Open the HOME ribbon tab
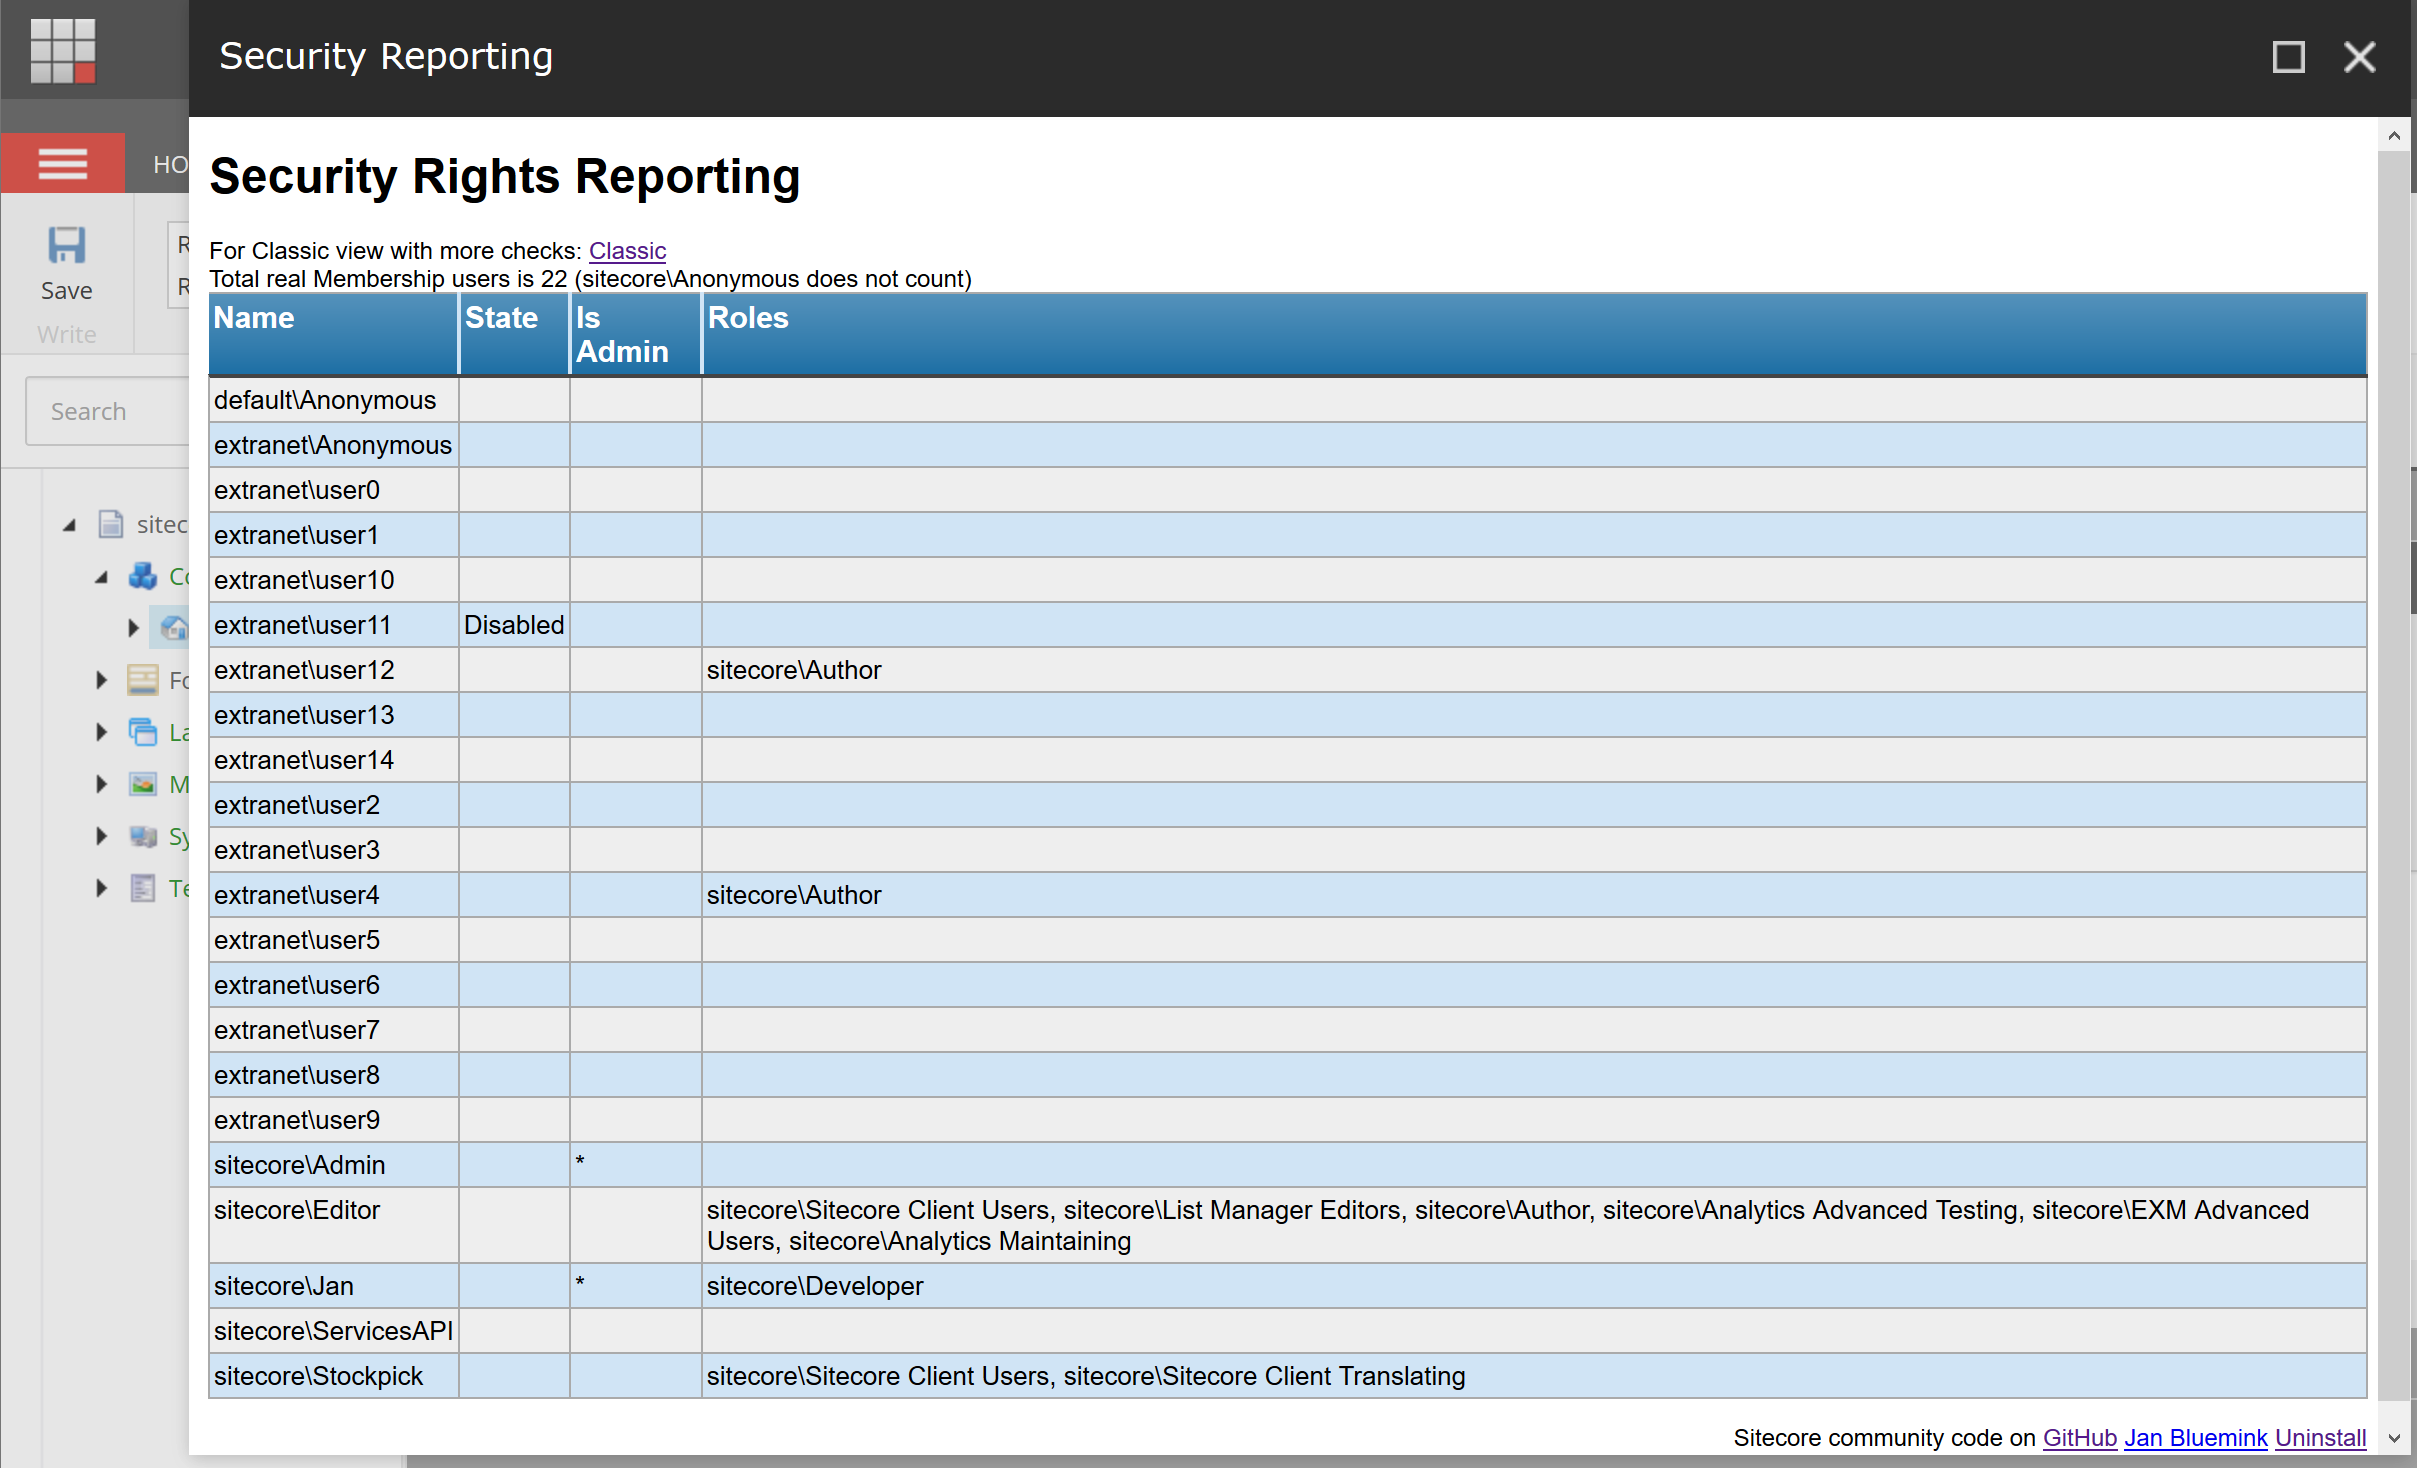Screen dimensions: 2417x1468 point(170,164)
